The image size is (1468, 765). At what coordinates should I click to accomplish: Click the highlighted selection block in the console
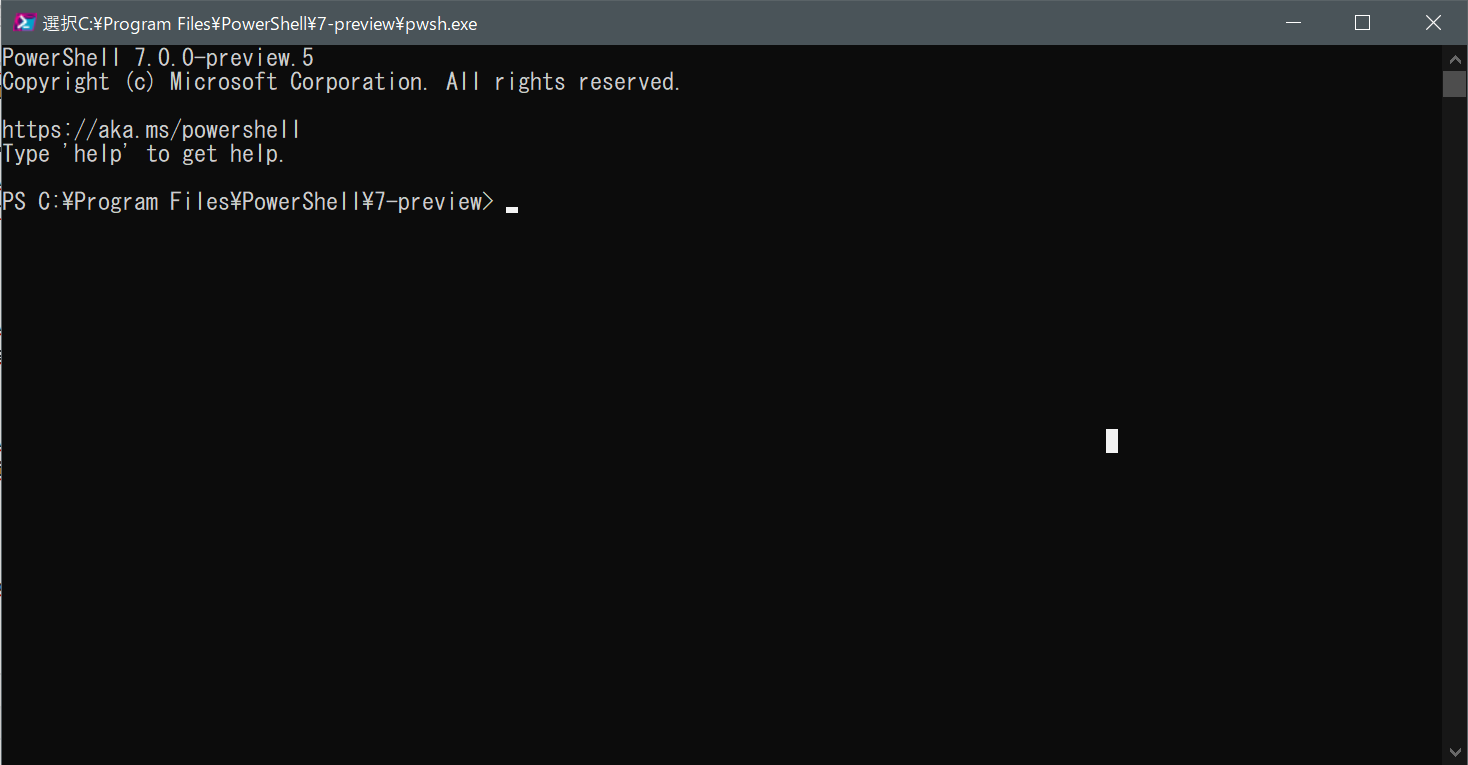pyautogui.click(x=1111, y=440)
